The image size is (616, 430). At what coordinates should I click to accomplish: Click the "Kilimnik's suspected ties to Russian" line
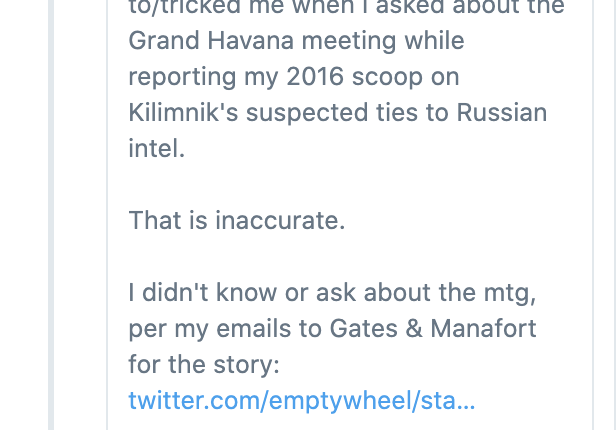coord(338,113)
